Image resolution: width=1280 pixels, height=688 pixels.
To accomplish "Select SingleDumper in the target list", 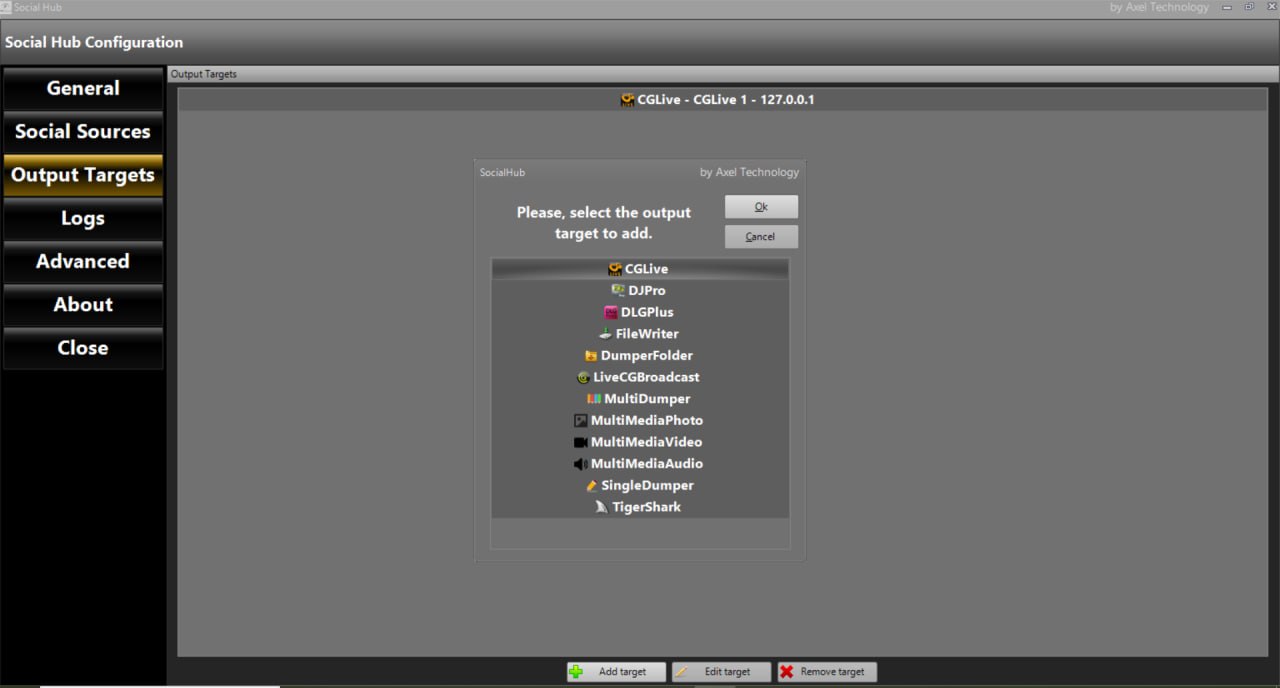I will click(640, 486).
